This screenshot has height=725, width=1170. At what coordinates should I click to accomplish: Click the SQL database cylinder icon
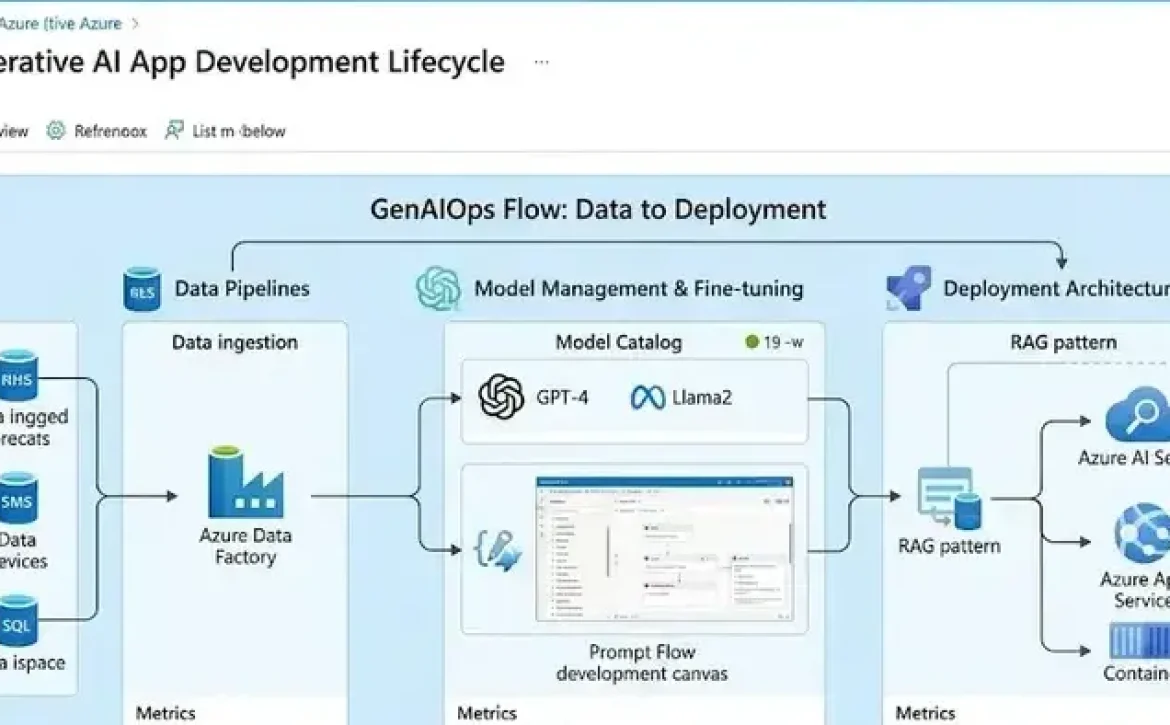[x=18, y=621]
